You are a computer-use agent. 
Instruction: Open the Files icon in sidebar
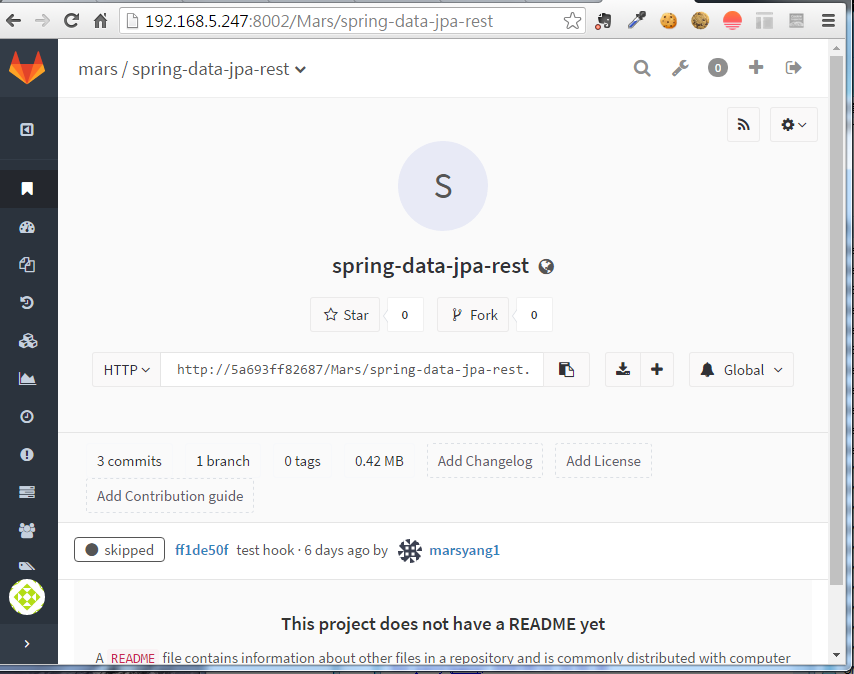pos(27,265)
